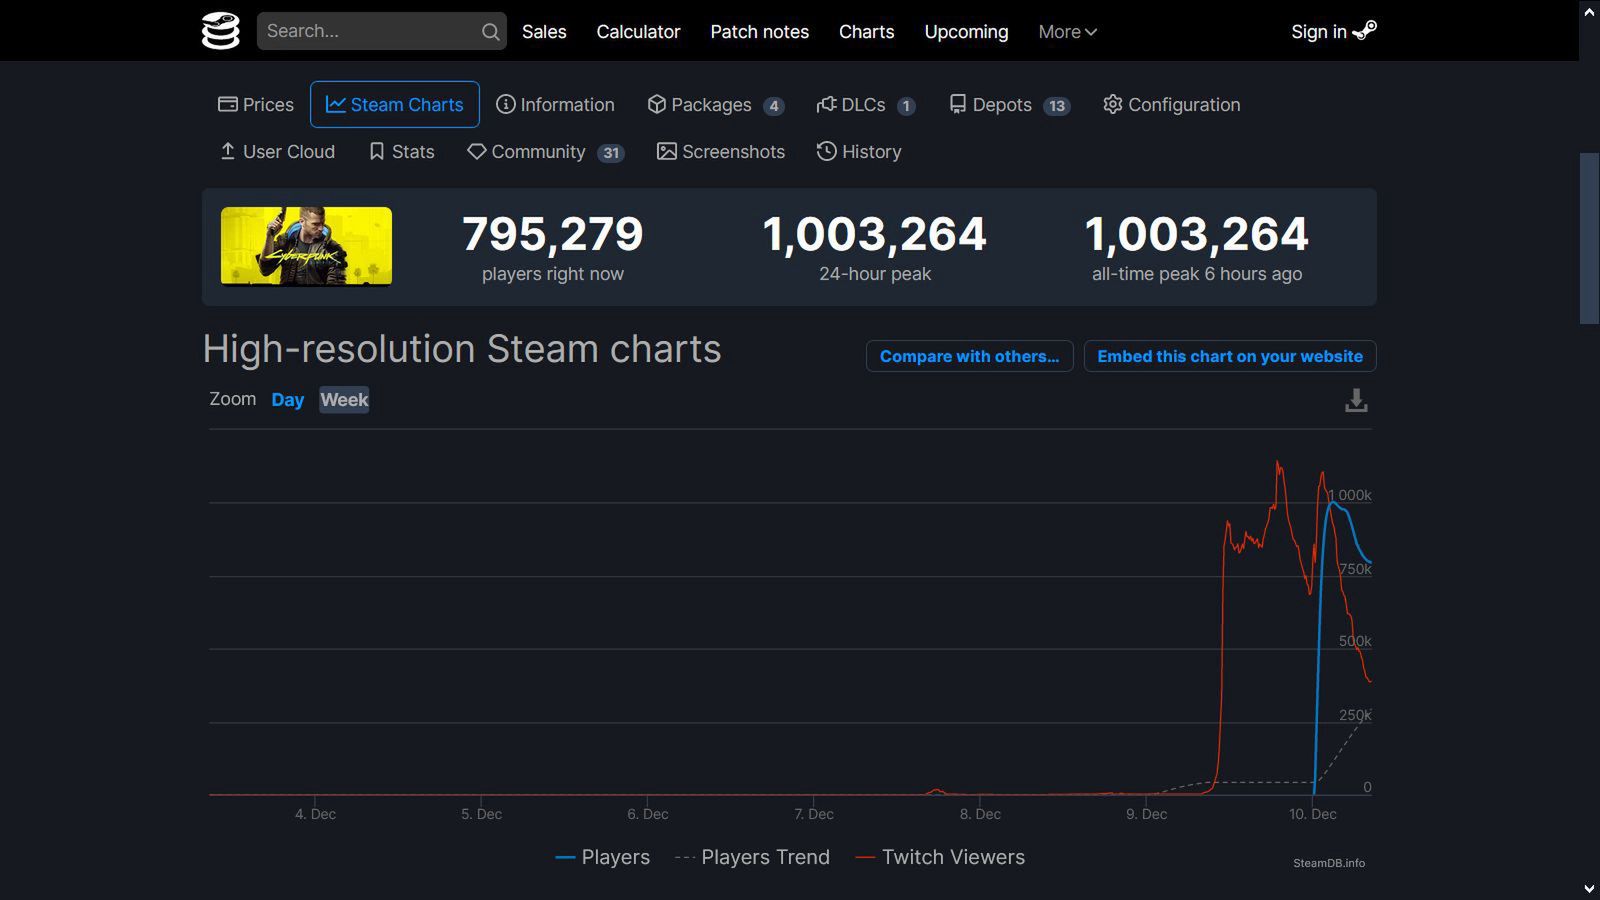The image size is (1600, 900).
Task: Select the Steam Charts tab
Action: point(395,105)
